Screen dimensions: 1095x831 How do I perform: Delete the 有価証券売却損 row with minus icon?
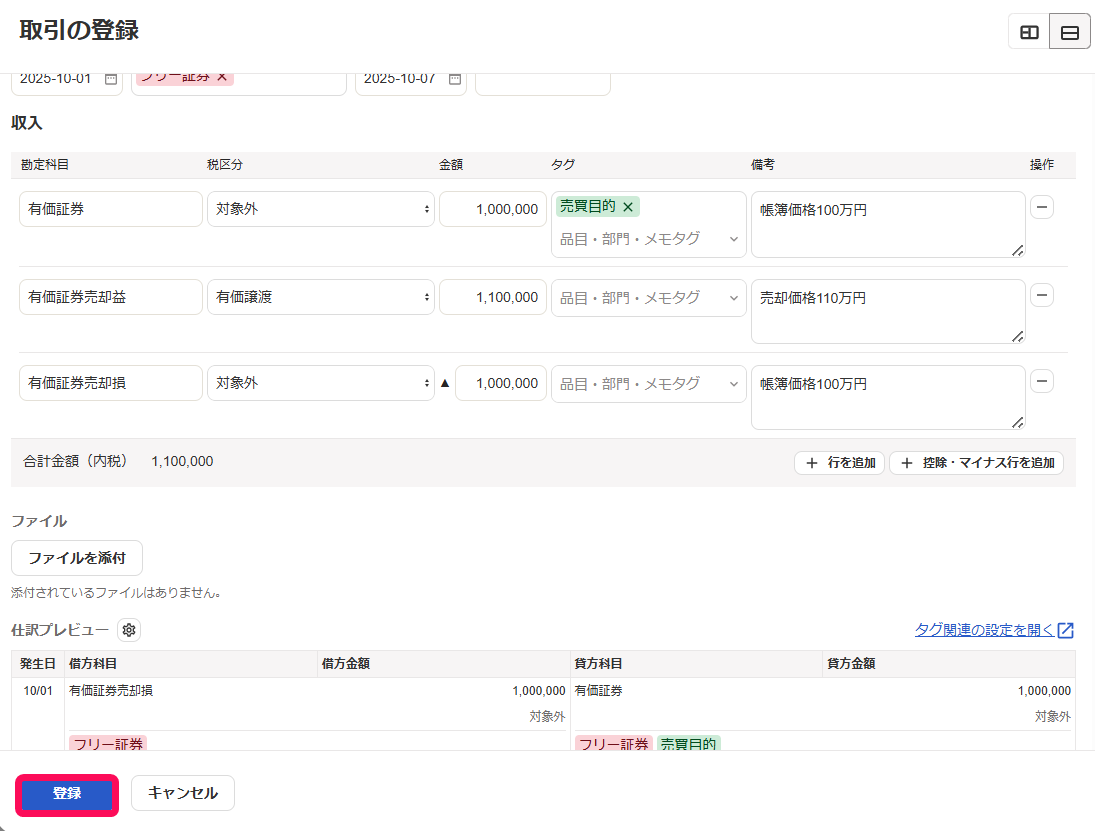point(1041,381)
